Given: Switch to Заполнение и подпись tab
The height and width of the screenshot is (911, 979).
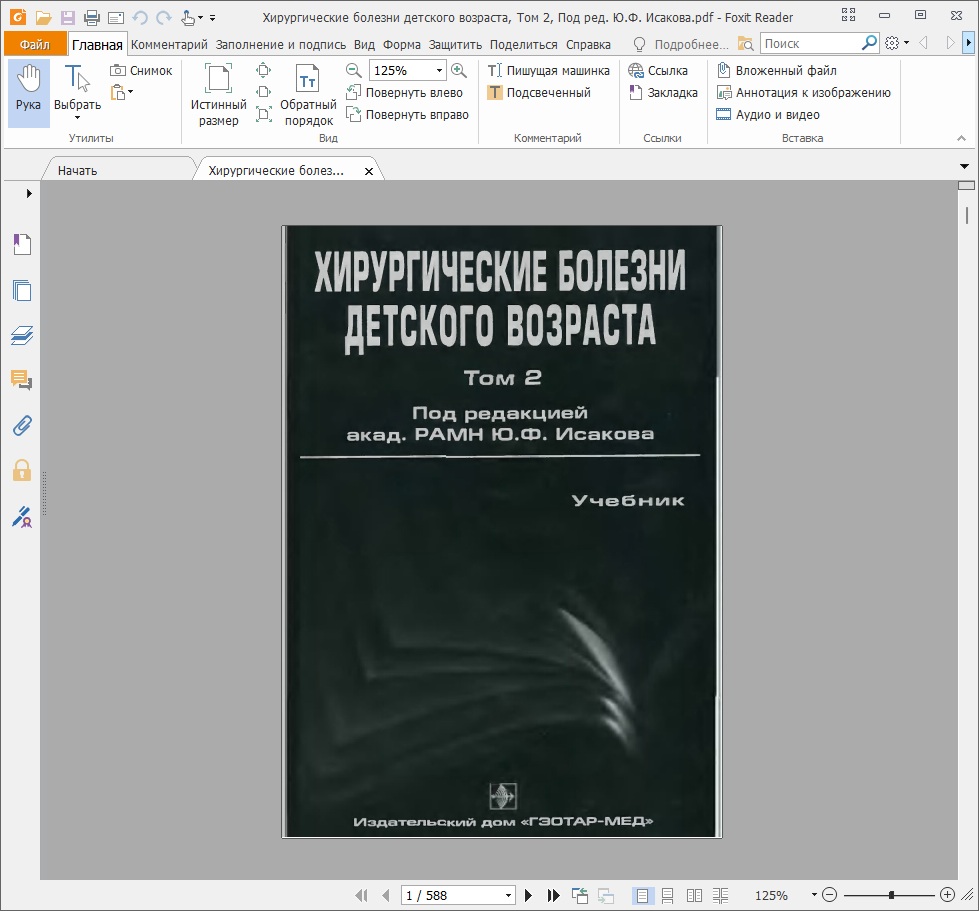Looking at the screenshot, I should (281, 44).
